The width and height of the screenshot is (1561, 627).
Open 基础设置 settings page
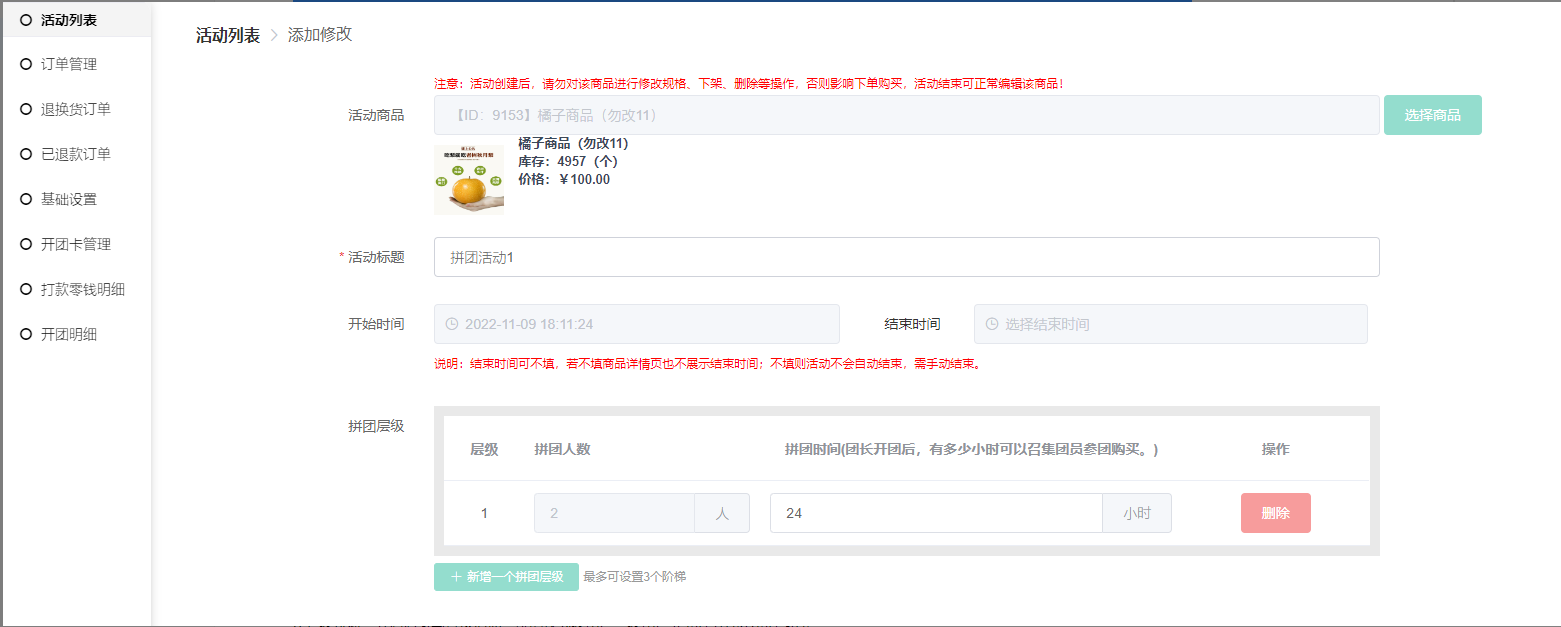[68, 199]
